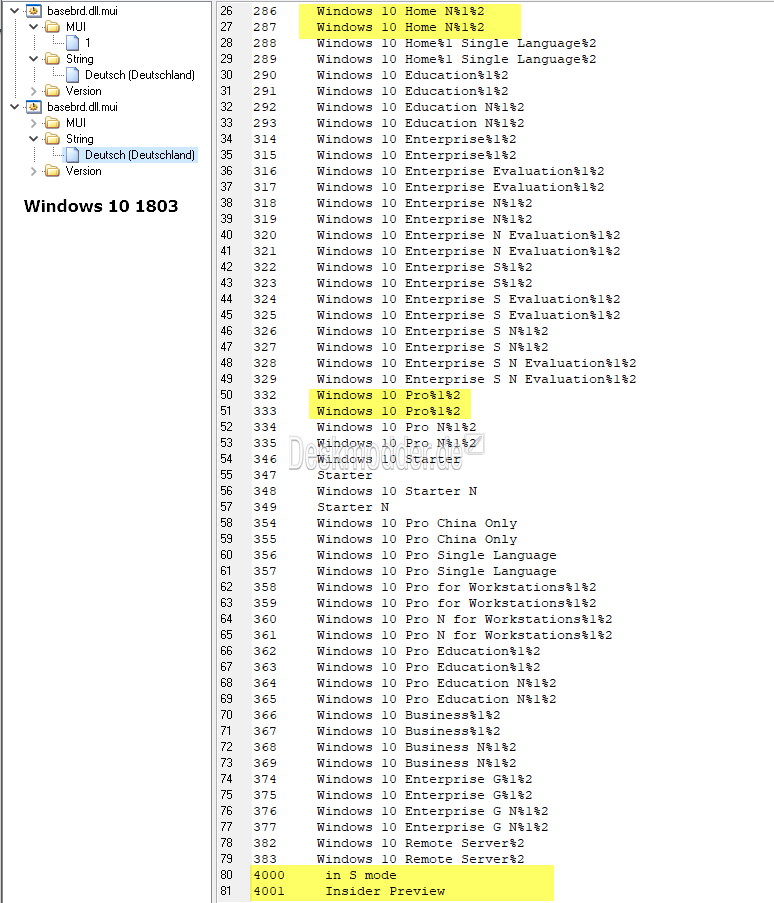Click string ID 360 Pro N for Workstations
Viewport: 774px width, 903px height.
point(464,619)
